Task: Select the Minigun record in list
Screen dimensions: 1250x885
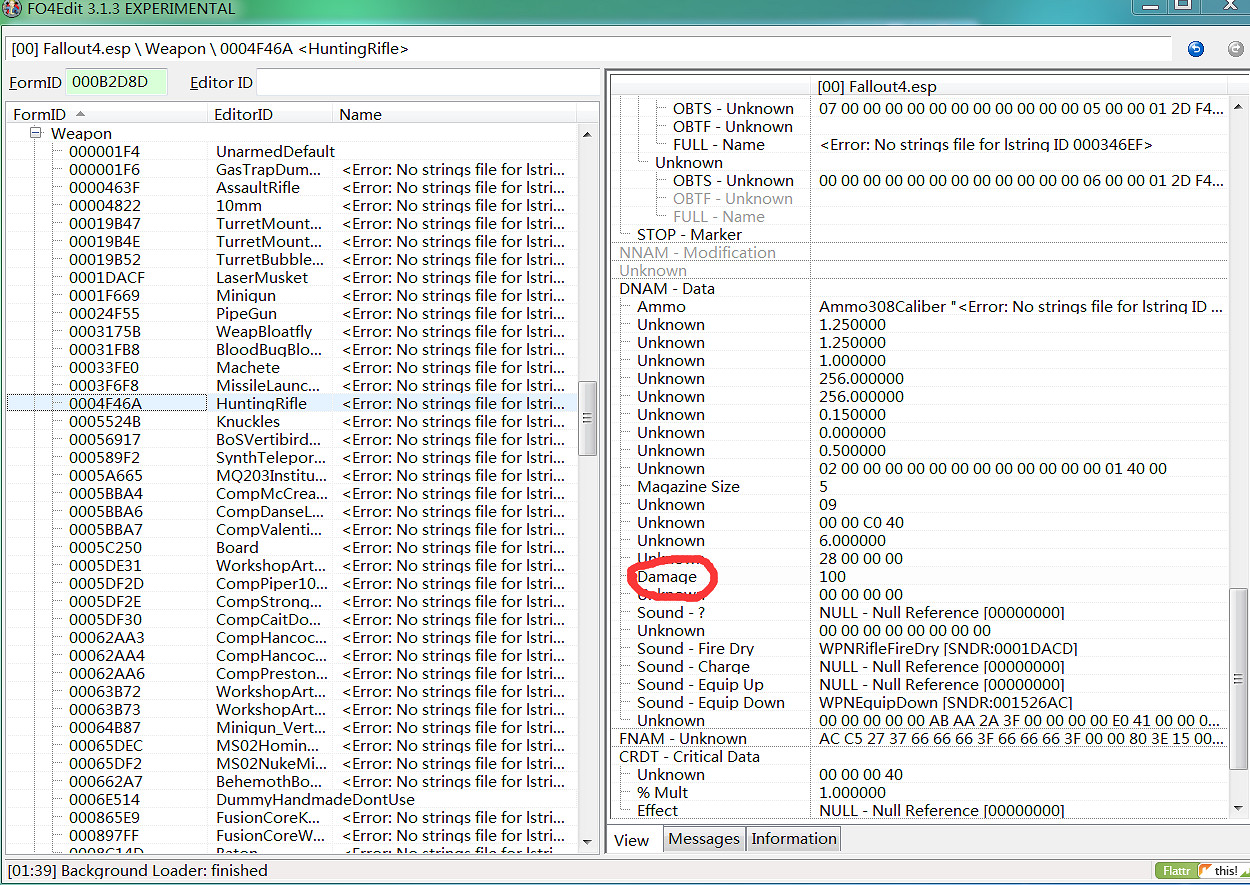Action: click(x=246, y=295)
